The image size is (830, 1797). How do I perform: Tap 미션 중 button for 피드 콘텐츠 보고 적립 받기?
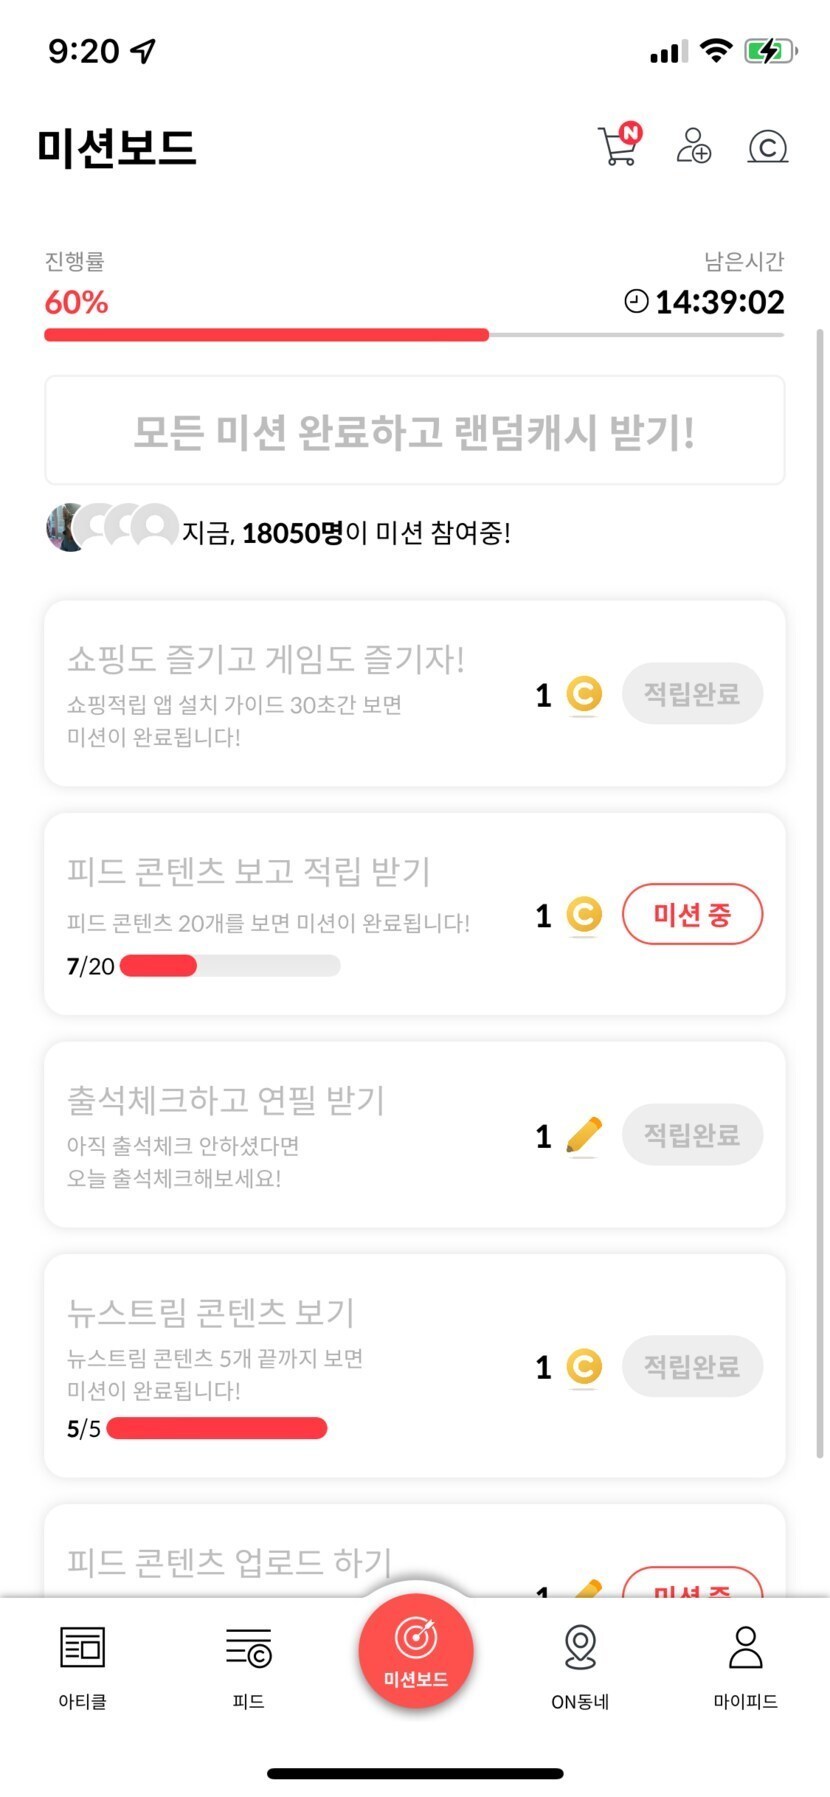click(692, 914)
